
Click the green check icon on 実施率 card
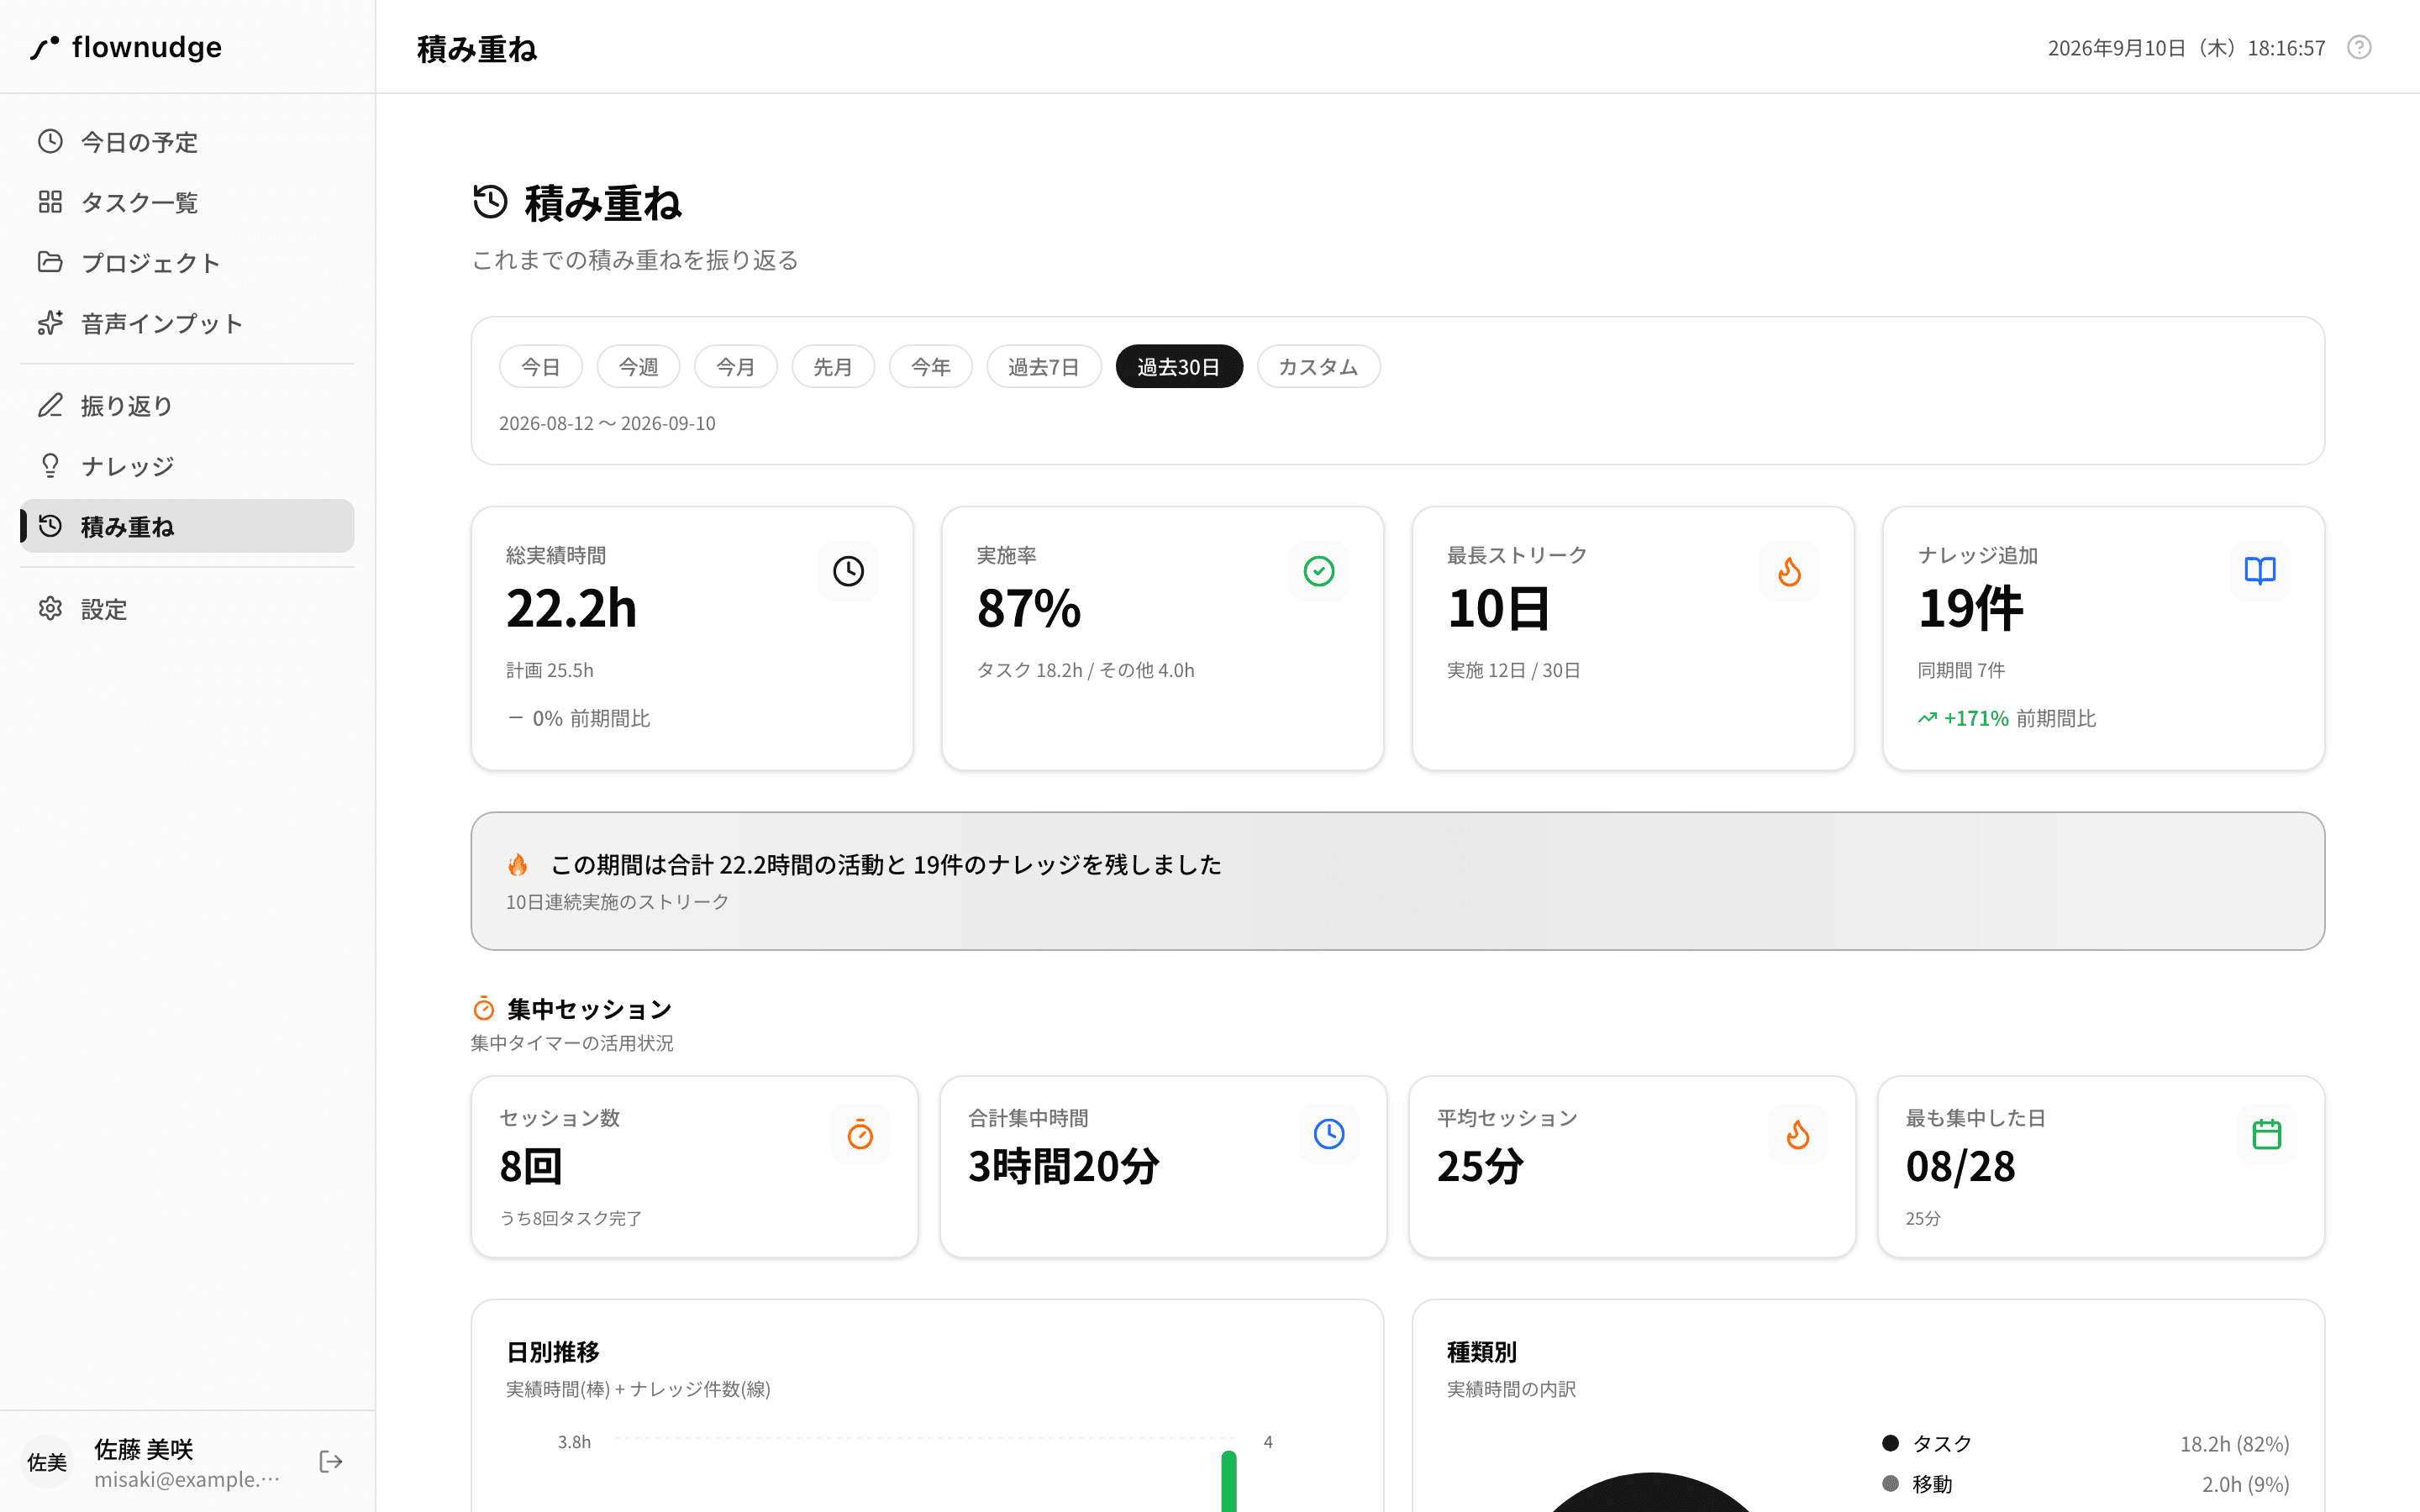(1319, 571)
